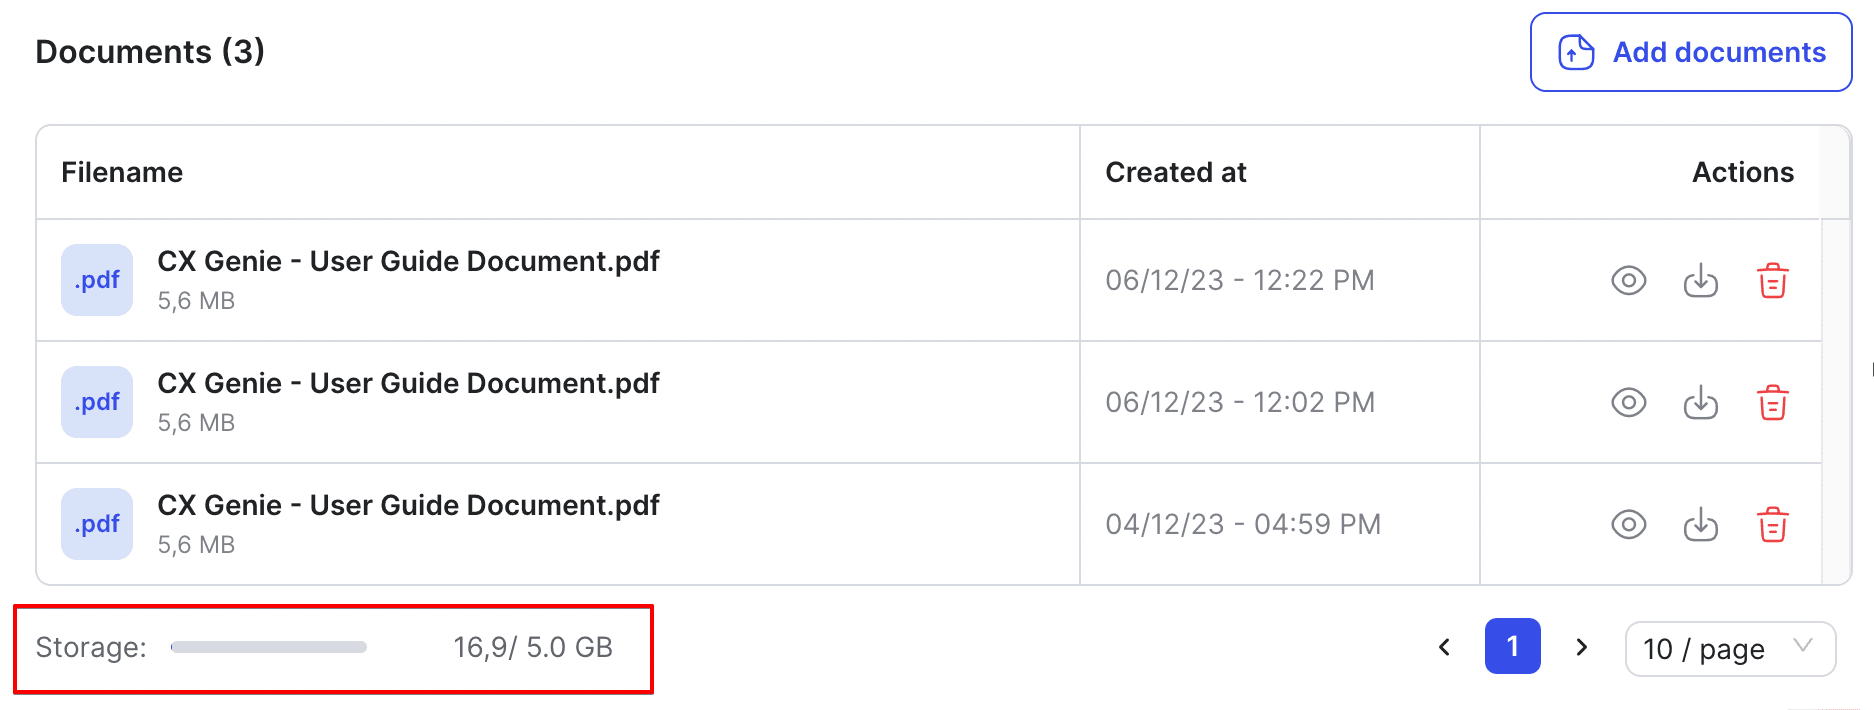This screenshot has height=710, width=1874.
Task: Delete the document created at 12:02 PM
Action: coord(1772,403)
